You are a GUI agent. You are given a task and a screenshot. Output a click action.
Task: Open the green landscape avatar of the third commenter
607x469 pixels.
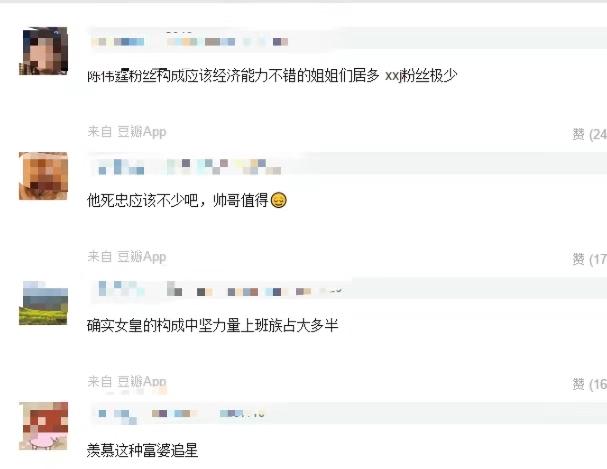point(43,303)
